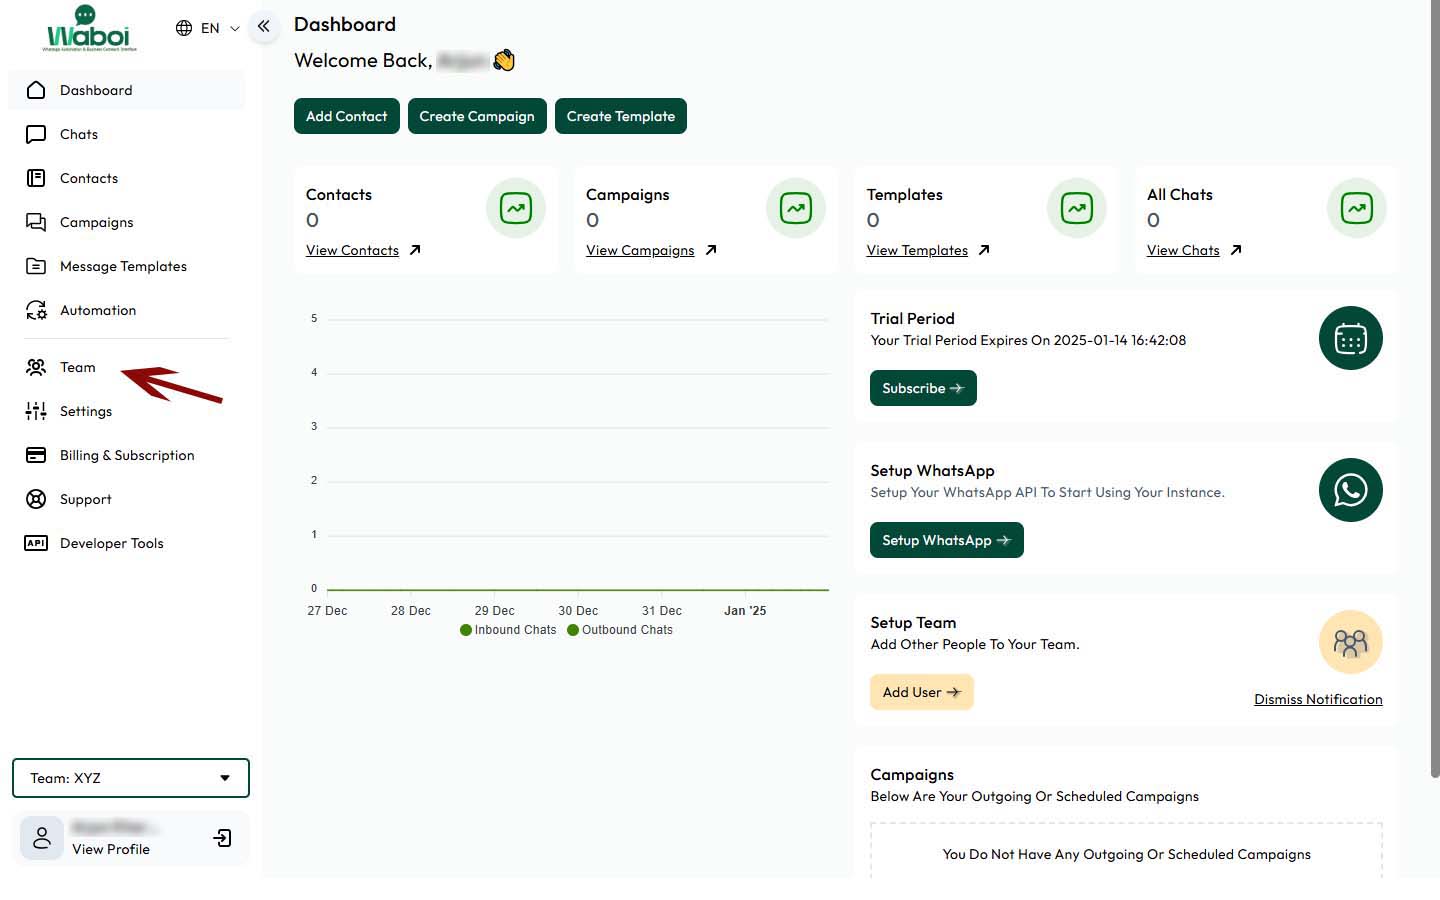Click the View Campaigns link

pos(640,250)
